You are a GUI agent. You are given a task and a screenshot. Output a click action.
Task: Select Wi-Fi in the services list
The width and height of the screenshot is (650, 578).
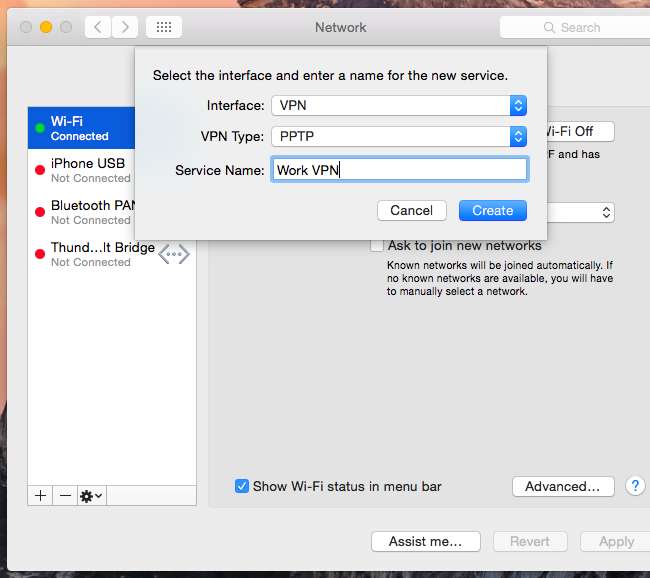pyautogui.click(x=80, y=128)
